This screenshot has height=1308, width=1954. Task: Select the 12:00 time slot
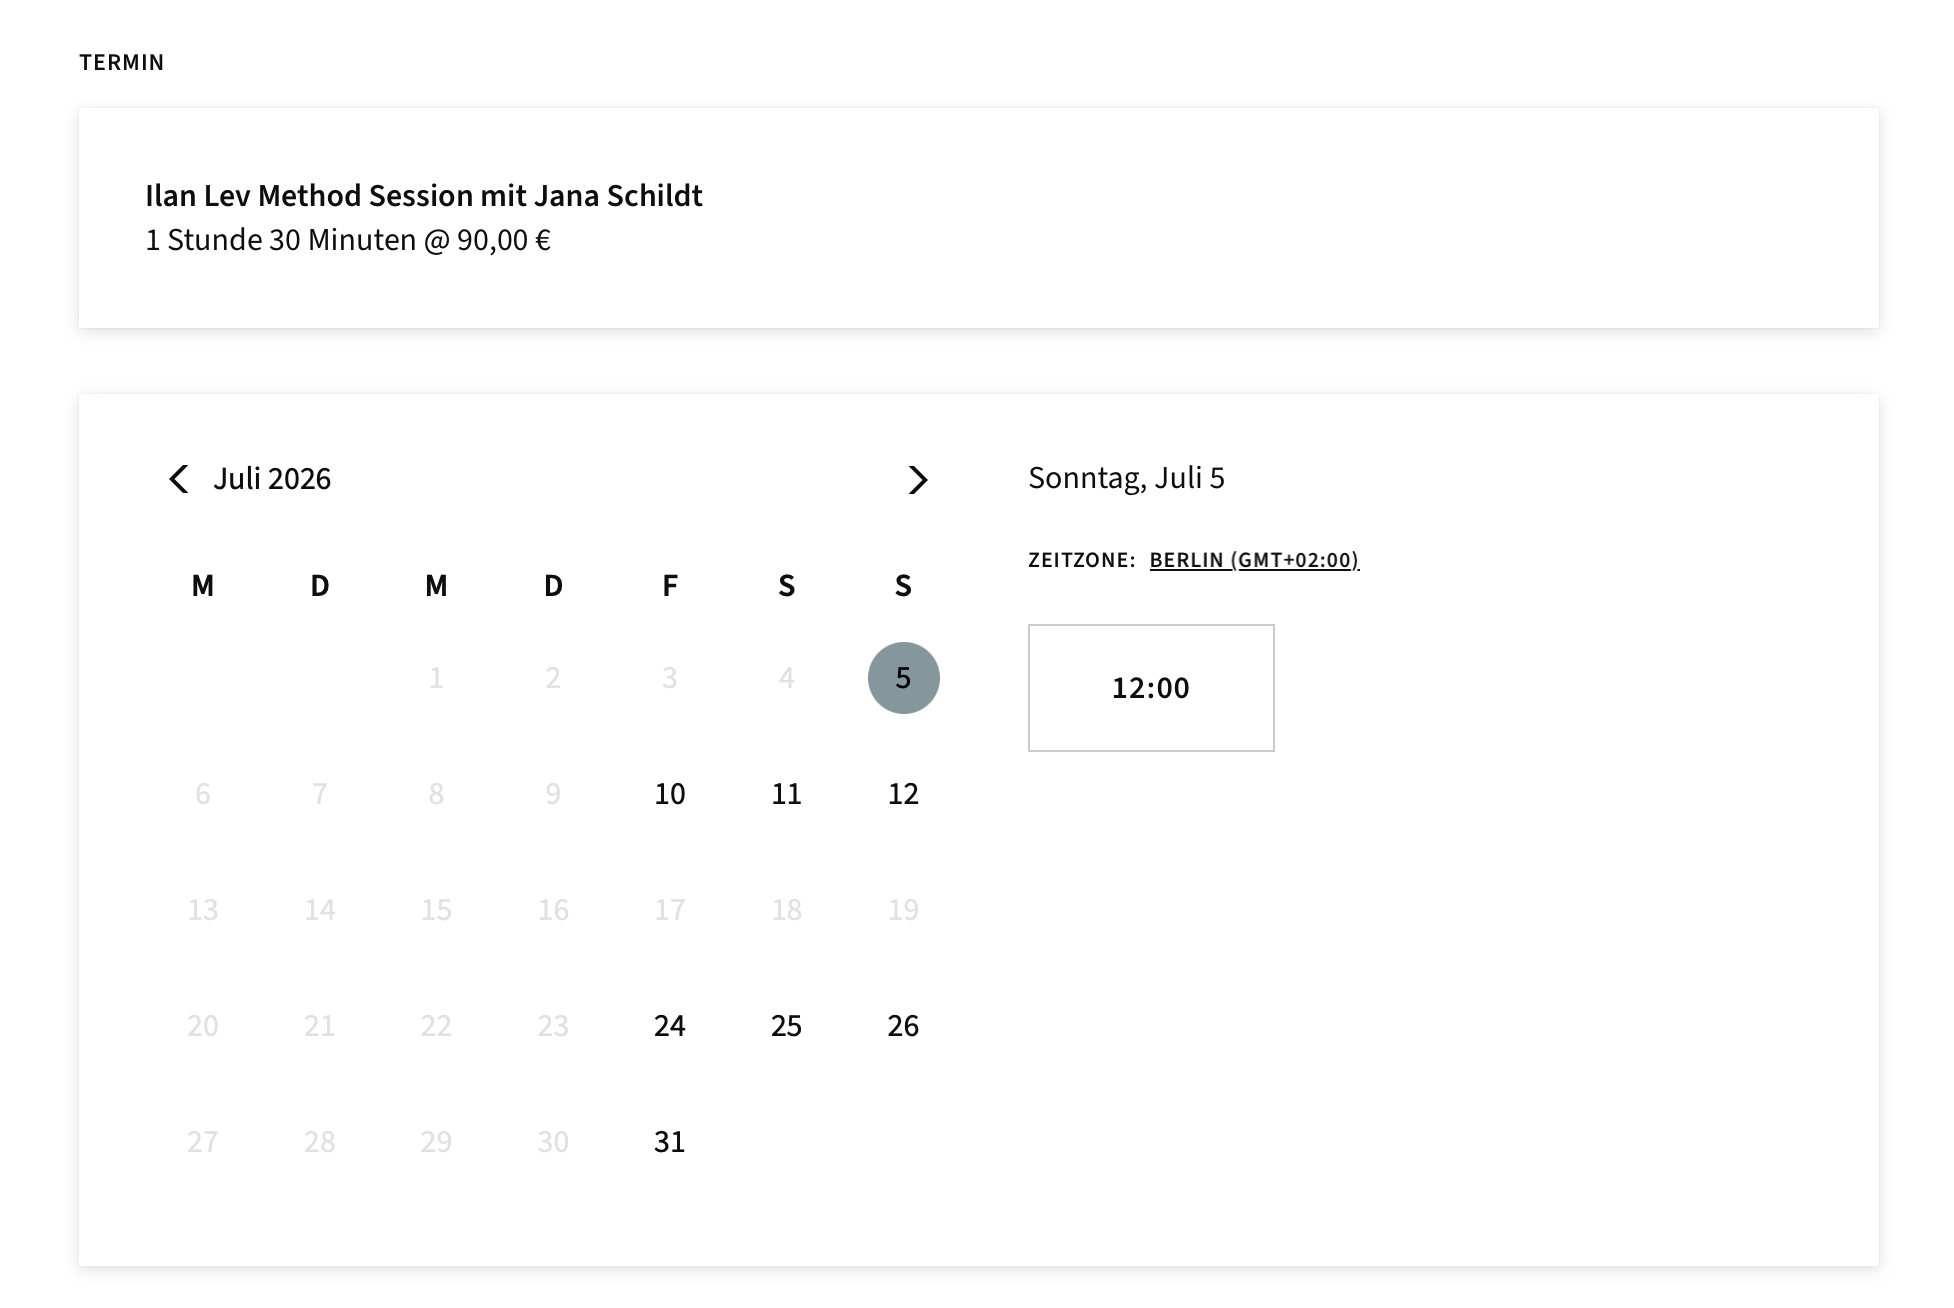(x=1151, y=688)
